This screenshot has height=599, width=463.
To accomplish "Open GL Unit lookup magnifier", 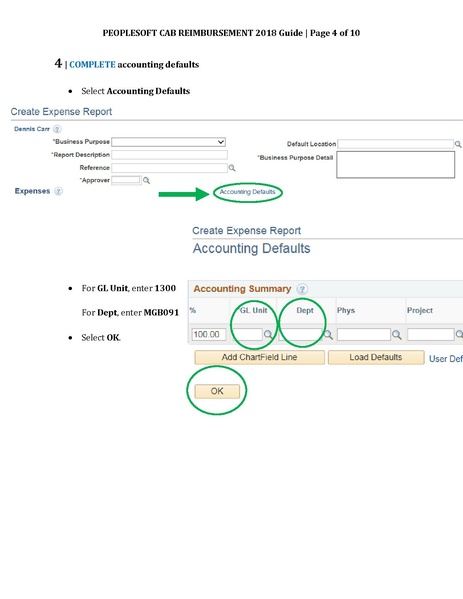I will click(x=268, y=335).
